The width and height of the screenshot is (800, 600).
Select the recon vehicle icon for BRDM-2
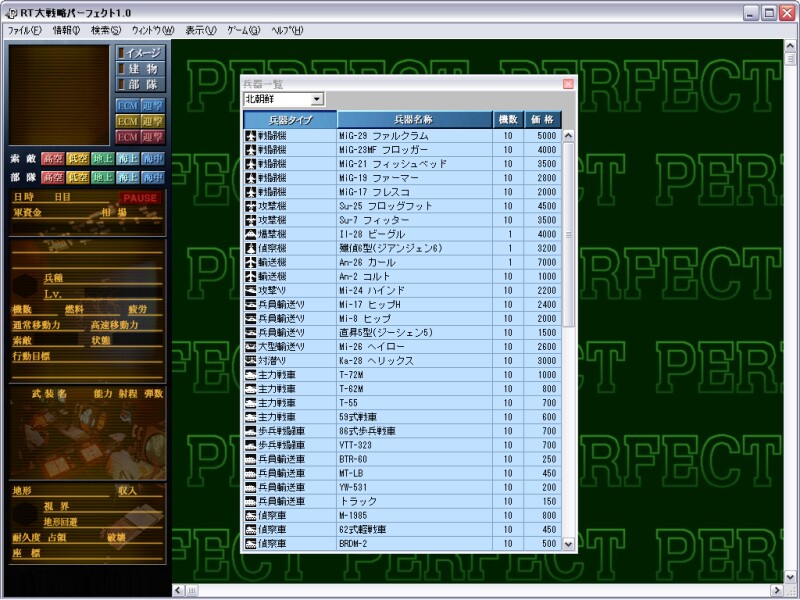point(251,543)
